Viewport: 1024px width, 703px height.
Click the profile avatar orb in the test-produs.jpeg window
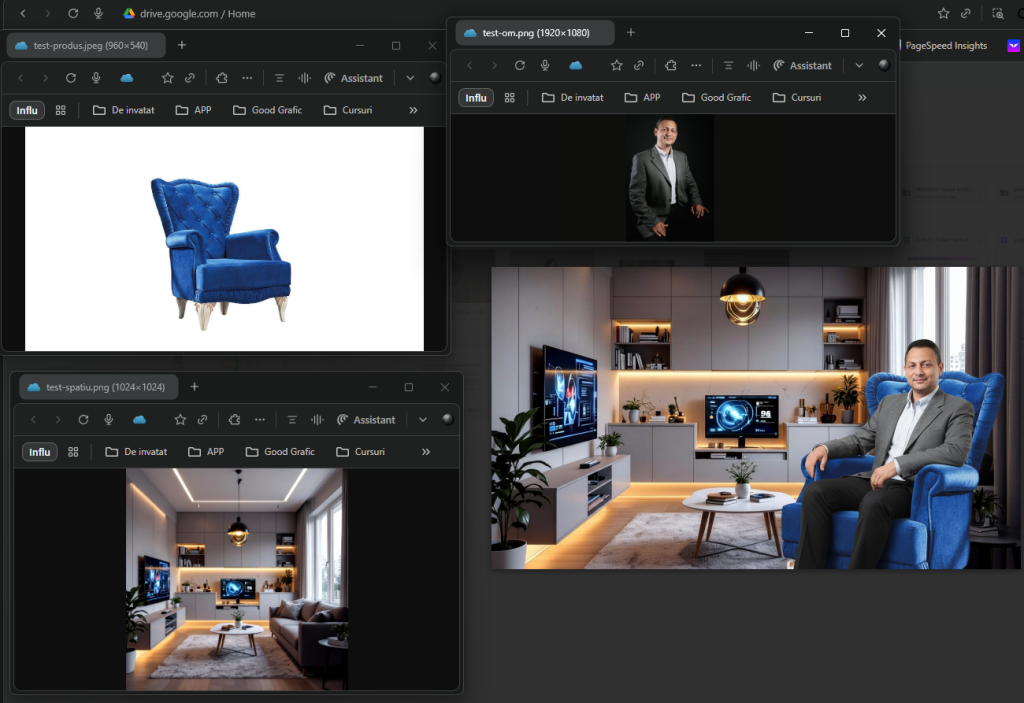coord(435,78)
